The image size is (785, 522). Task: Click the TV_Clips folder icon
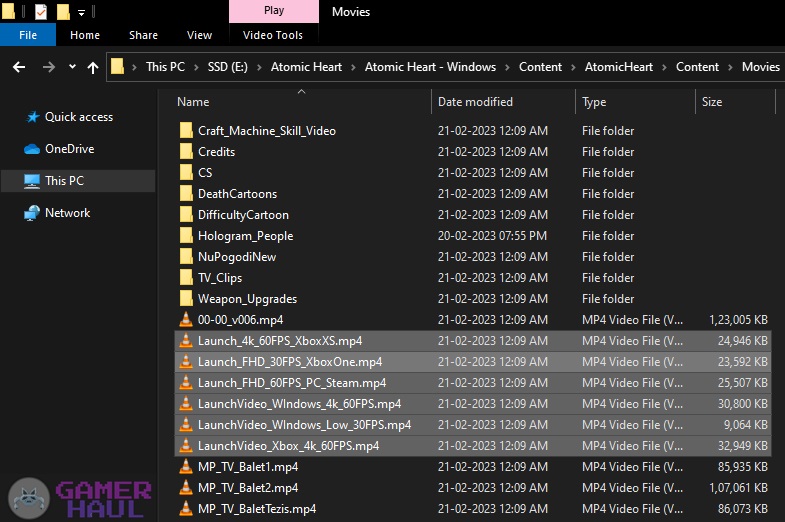(x=186, y=278)
